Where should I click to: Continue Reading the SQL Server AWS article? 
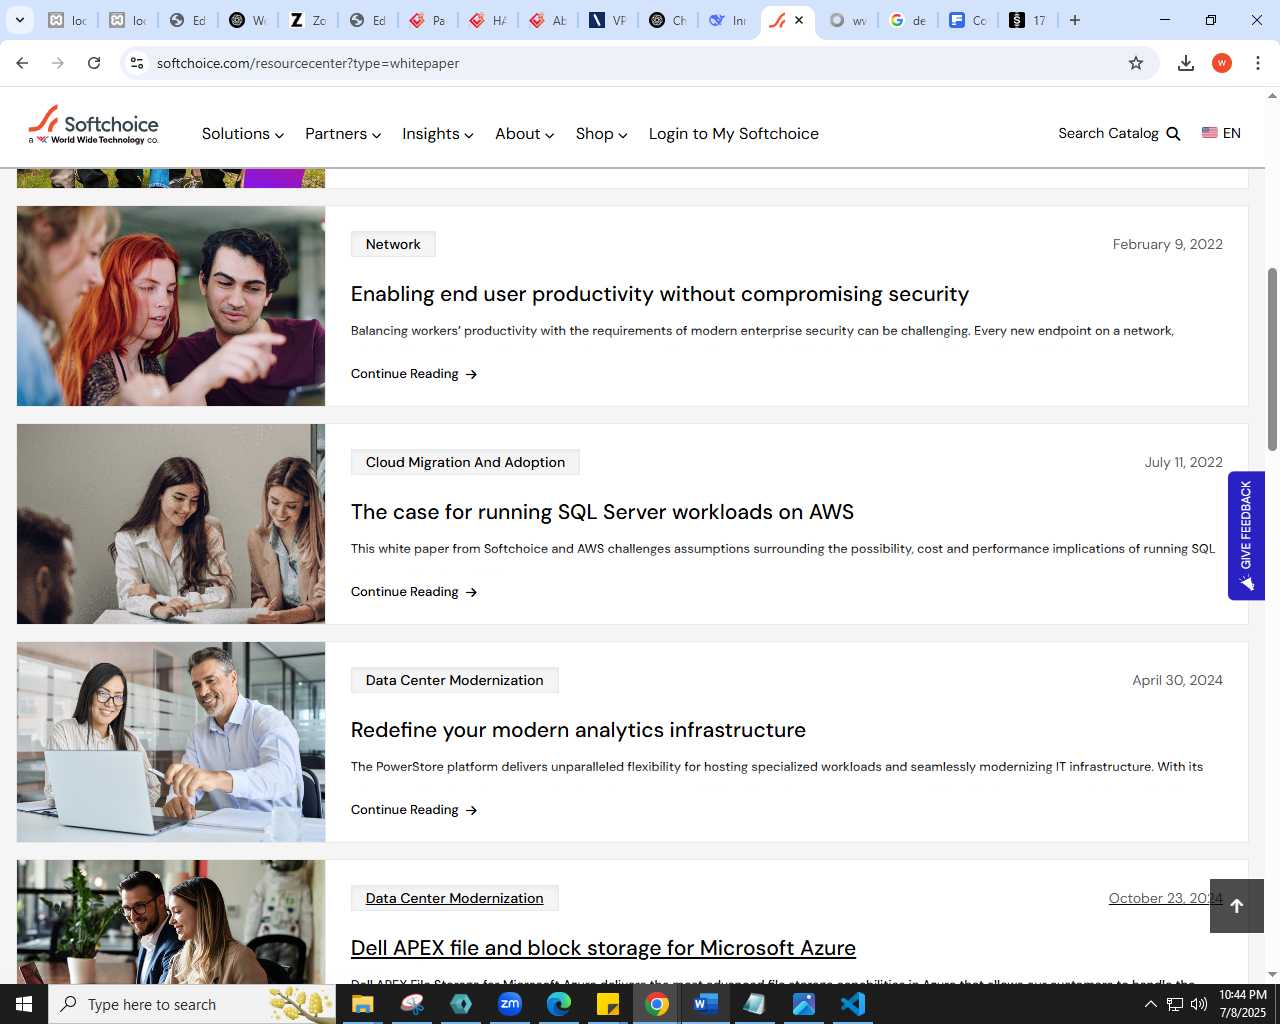pyautogui.click(x=414, y=592)
